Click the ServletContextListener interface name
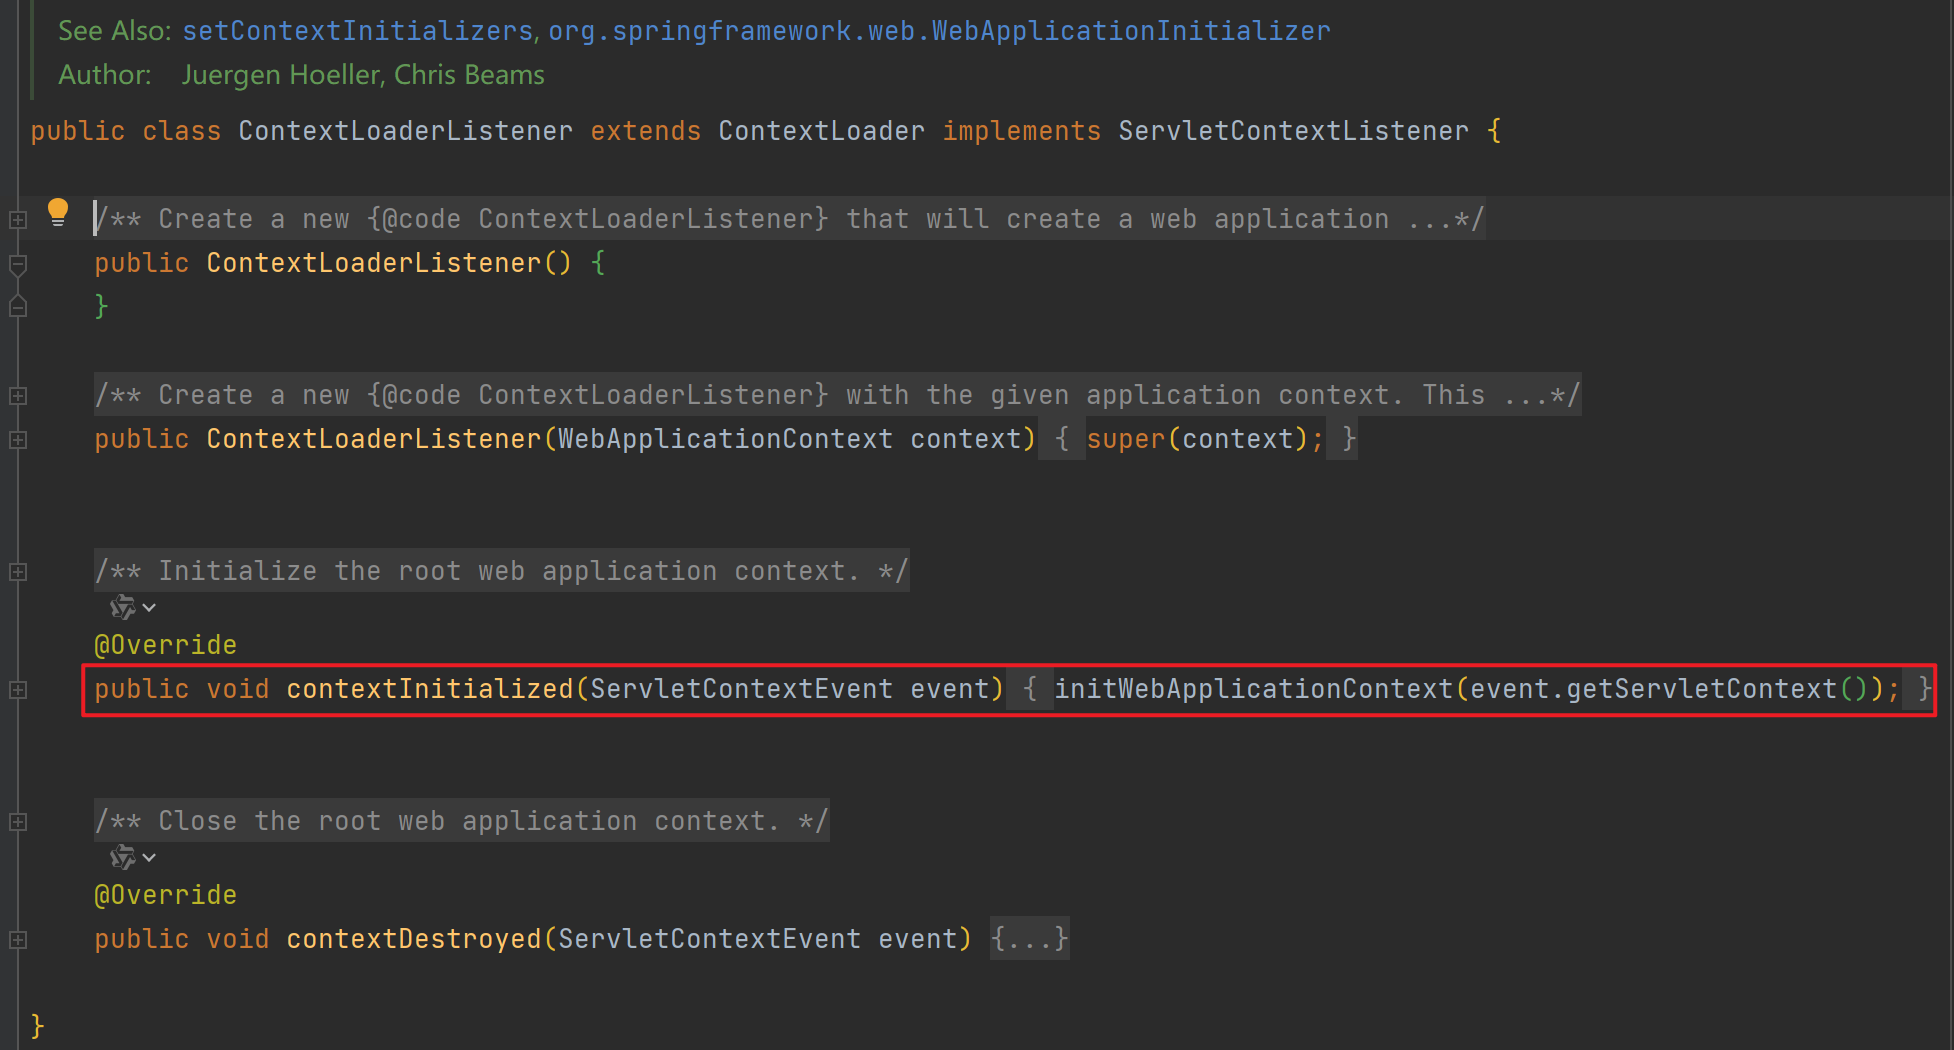Viewport: 1954px width, 1050px height. pos(1294,131)
